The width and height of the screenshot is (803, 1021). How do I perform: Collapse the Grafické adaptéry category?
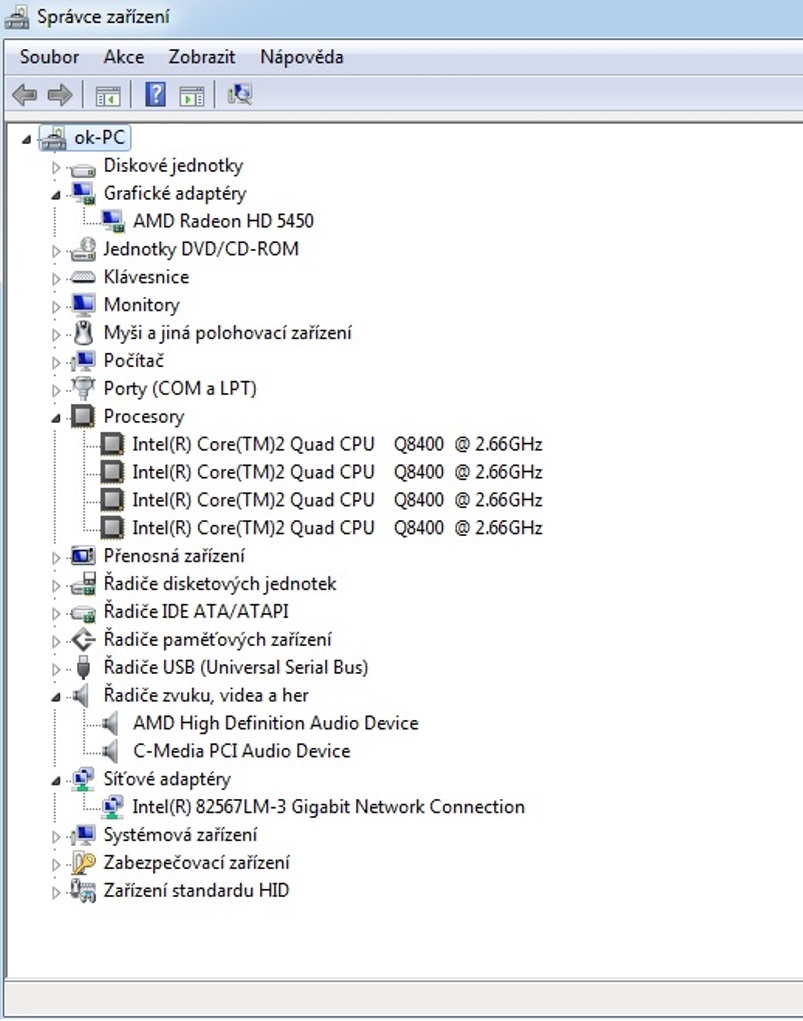[56, 194]
